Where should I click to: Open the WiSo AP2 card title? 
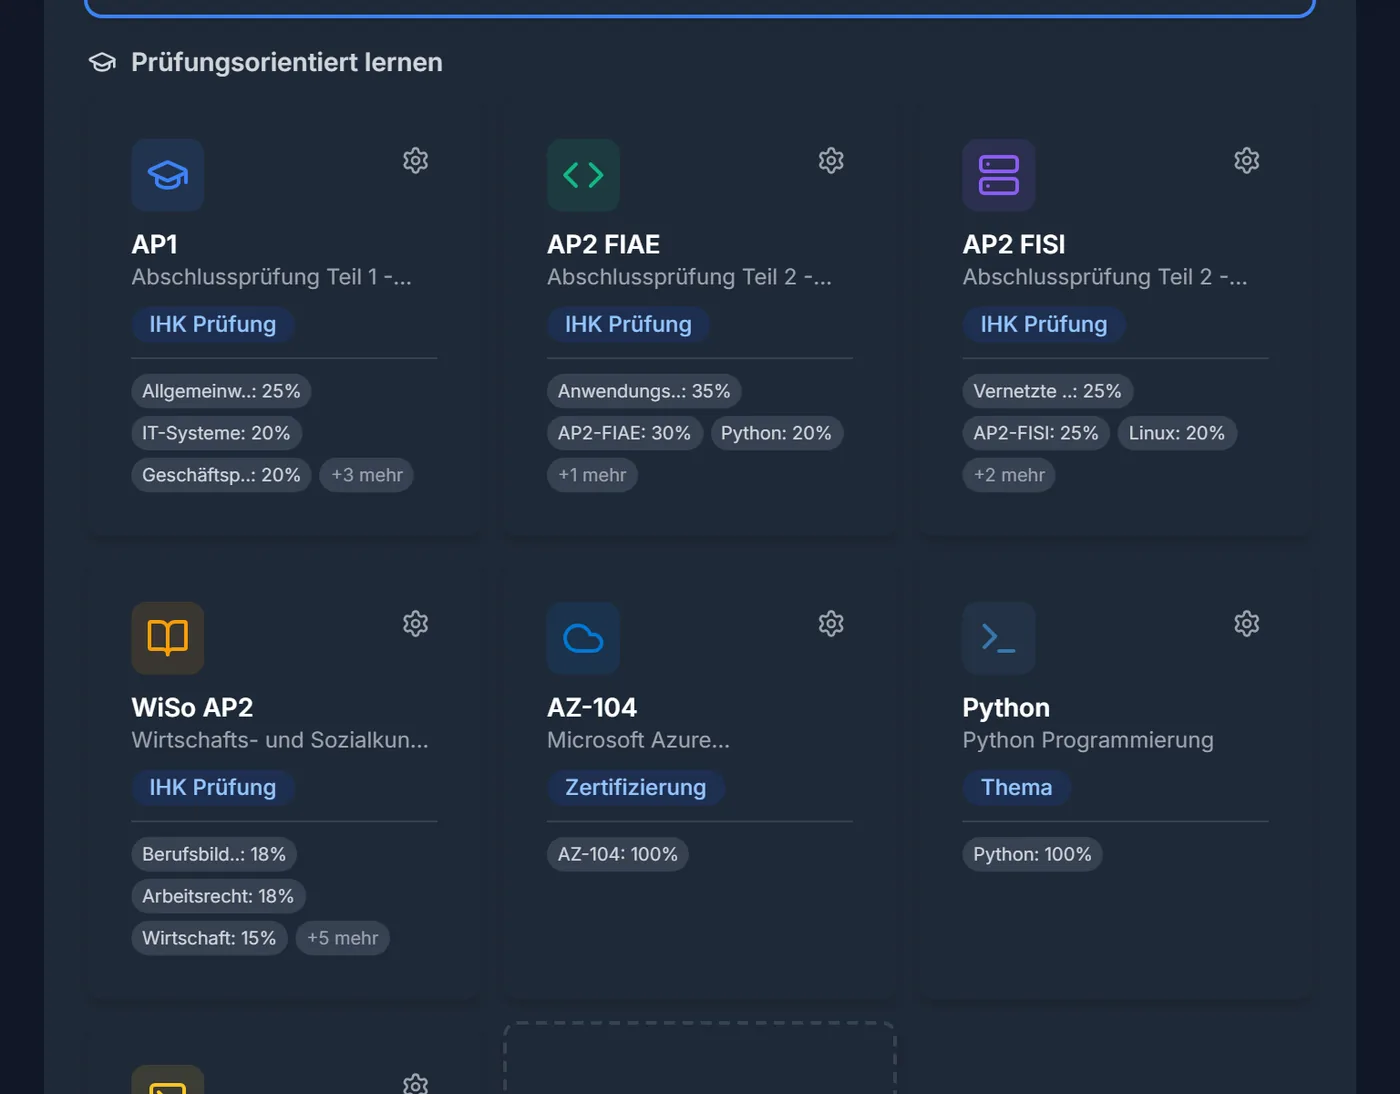point(193,707)
